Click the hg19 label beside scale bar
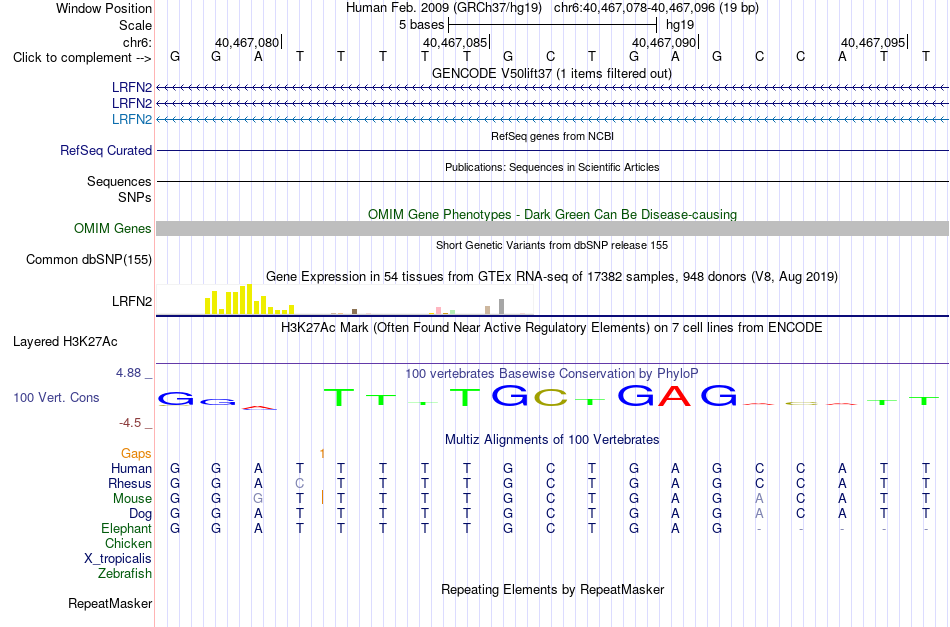 pyautogui.click(x=680, y=25)
